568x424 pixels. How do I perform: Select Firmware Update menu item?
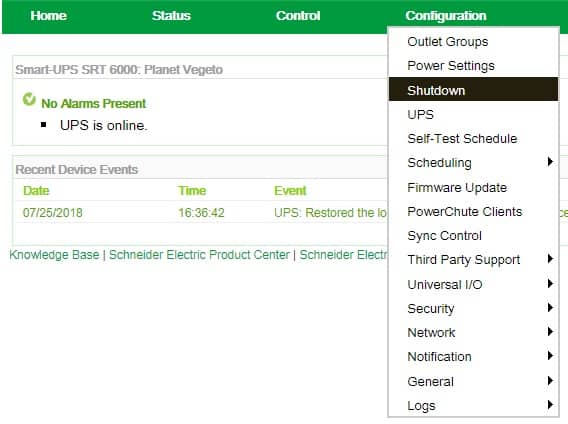point(473,187)
